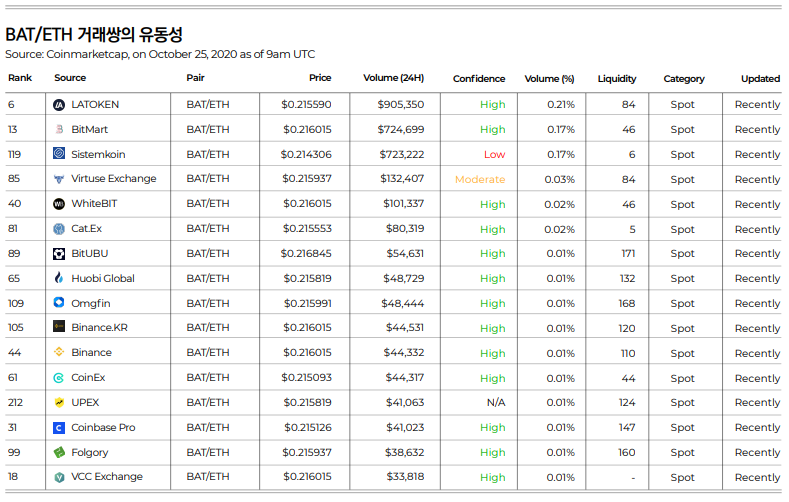
Task: Click the Omgfin exchange logo icon
Action: tap(59, 302)
